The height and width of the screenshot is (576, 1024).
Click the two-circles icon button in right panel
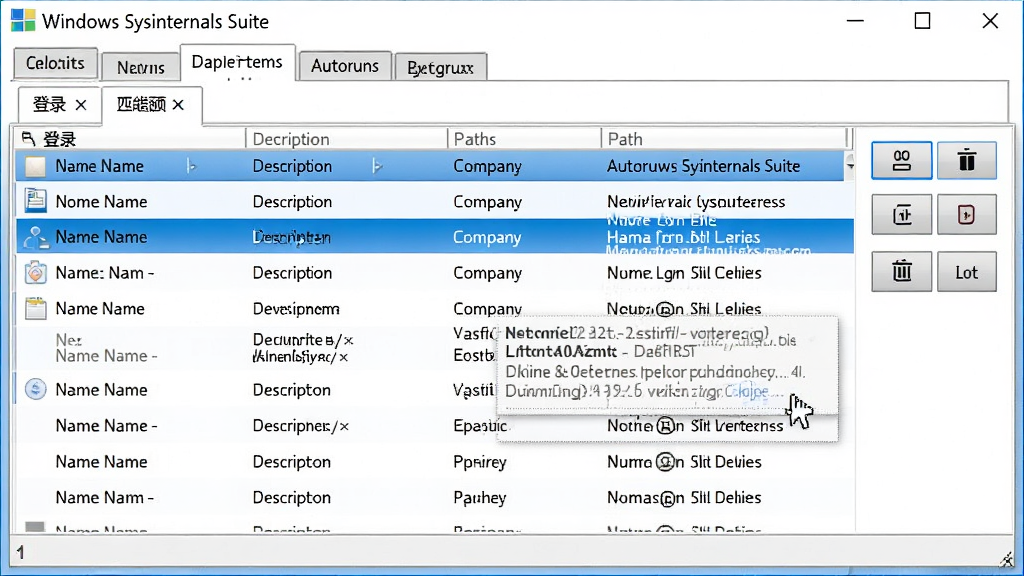tap(901, 160)
